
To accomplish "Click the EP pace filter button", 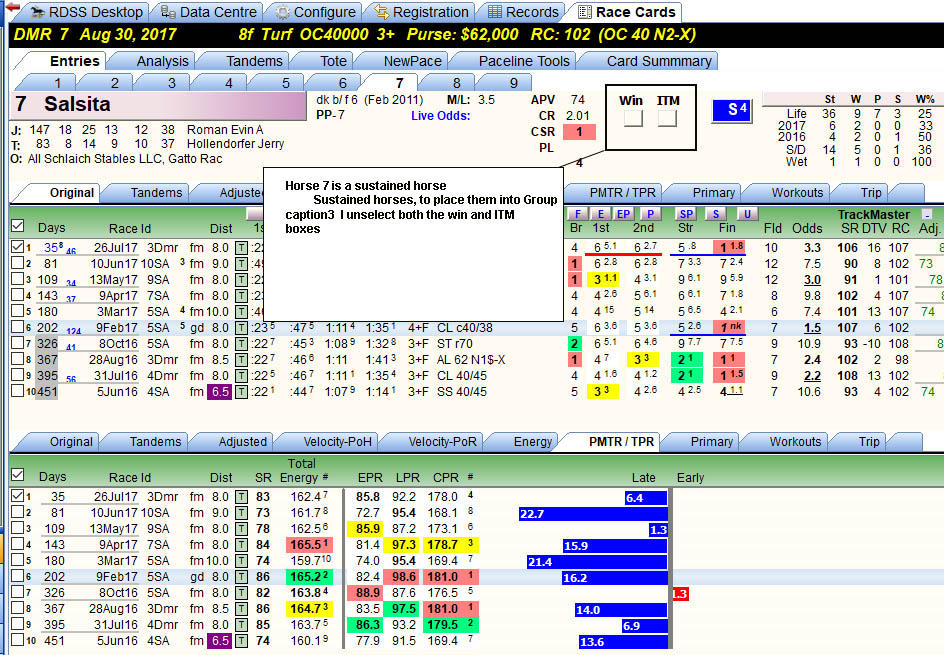I will 623,214.
